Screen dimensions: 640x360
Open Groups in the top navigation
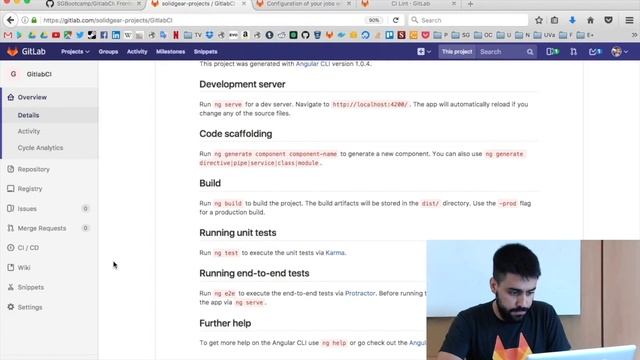click(108, 52)
